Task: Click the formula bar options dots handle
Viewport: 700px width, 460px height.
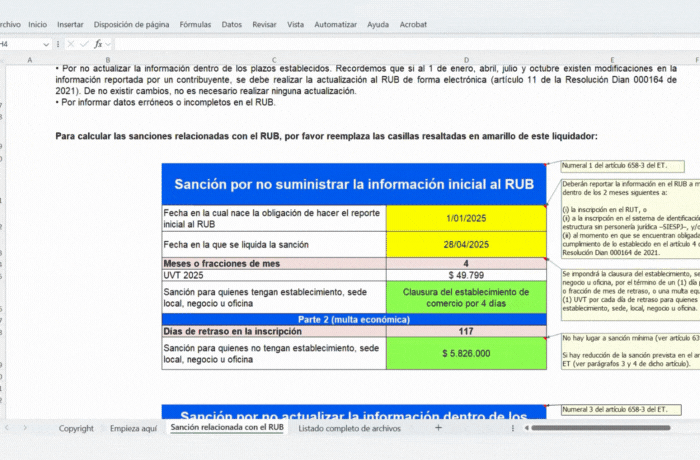Action: pos(58,44)
